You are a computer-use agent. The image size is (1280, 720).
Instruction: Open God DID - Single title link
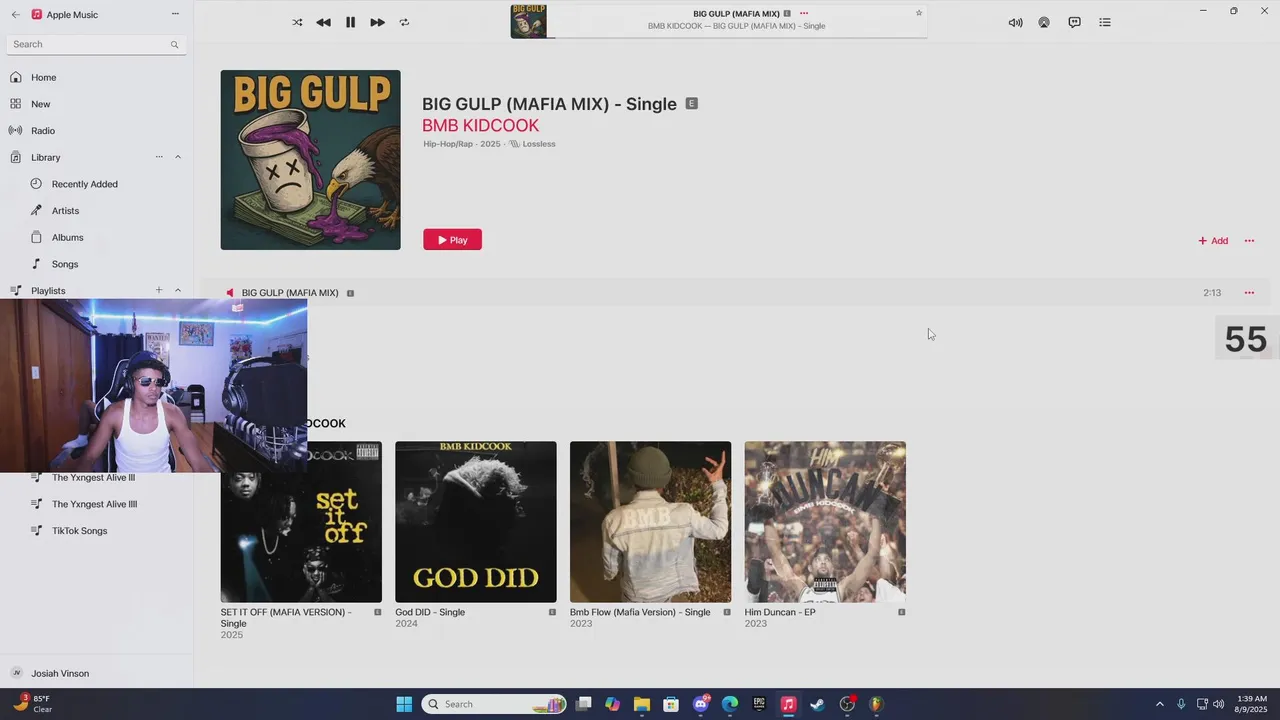430,612
